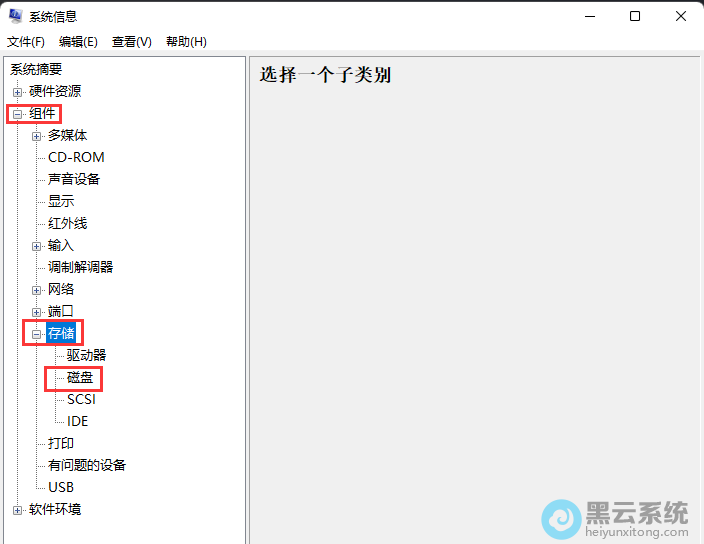Image resolution: width=704 pixels, height=544 pixels.
Task: Open the 帮助(H) menu
Action: point(186,41)
